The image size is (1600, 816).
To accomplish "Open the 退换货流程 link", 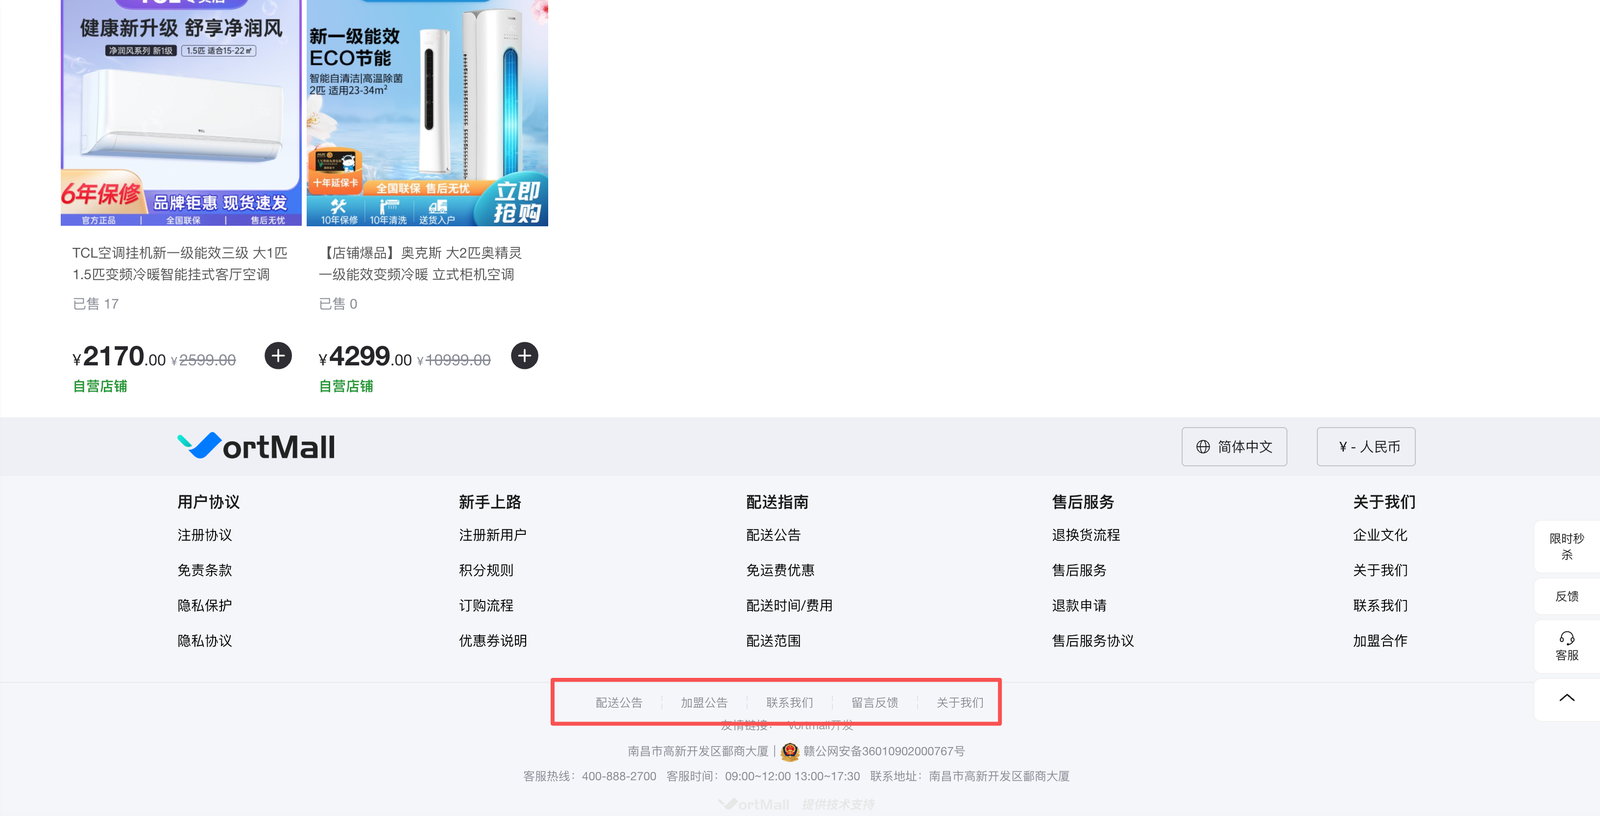I will [x=1086, y=535].
